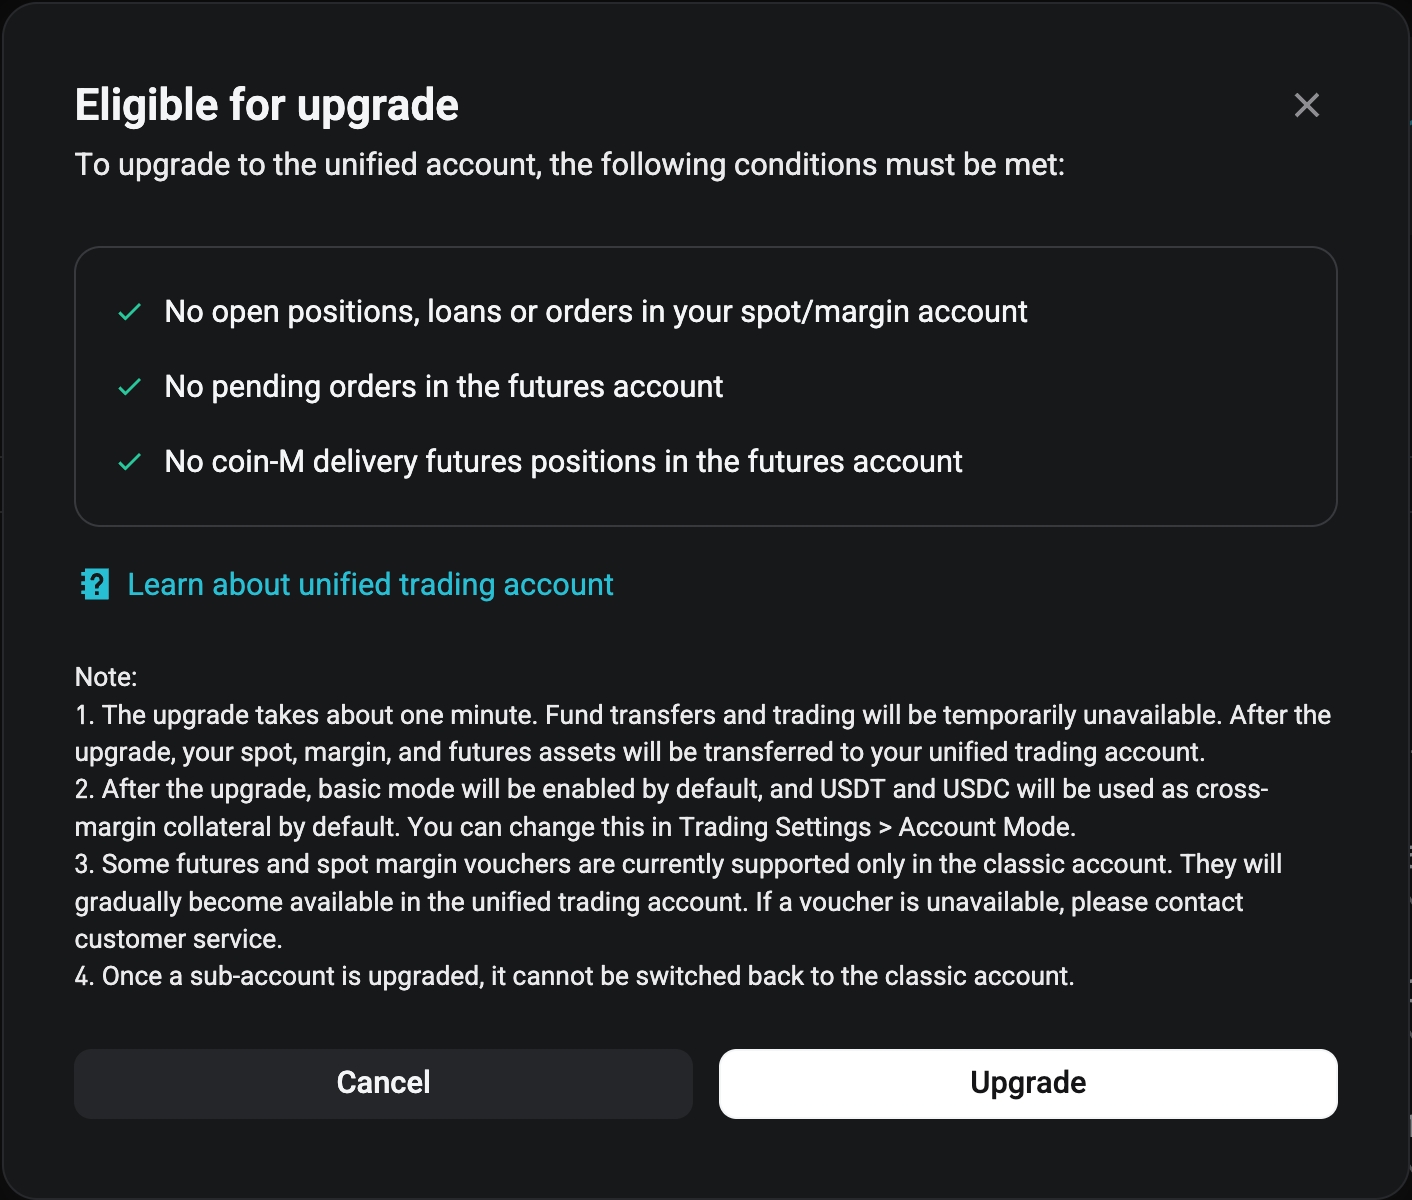The image size is (1412, 1200).
Task: Select the 'No pending orders in the futures account' text
Action: [443, 387]
